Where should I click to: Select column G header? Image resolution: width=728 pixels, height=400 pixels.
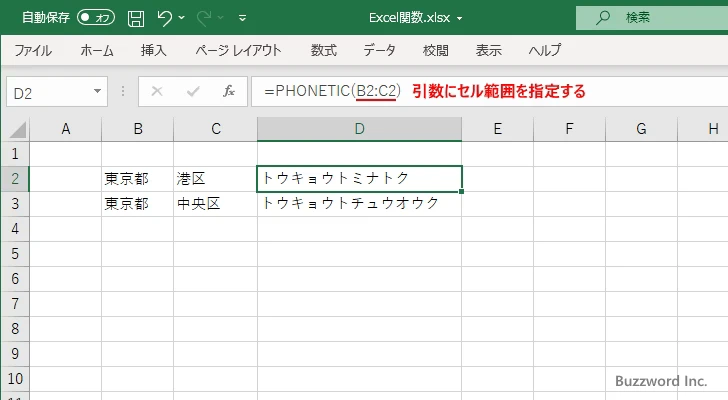[641, 129]
